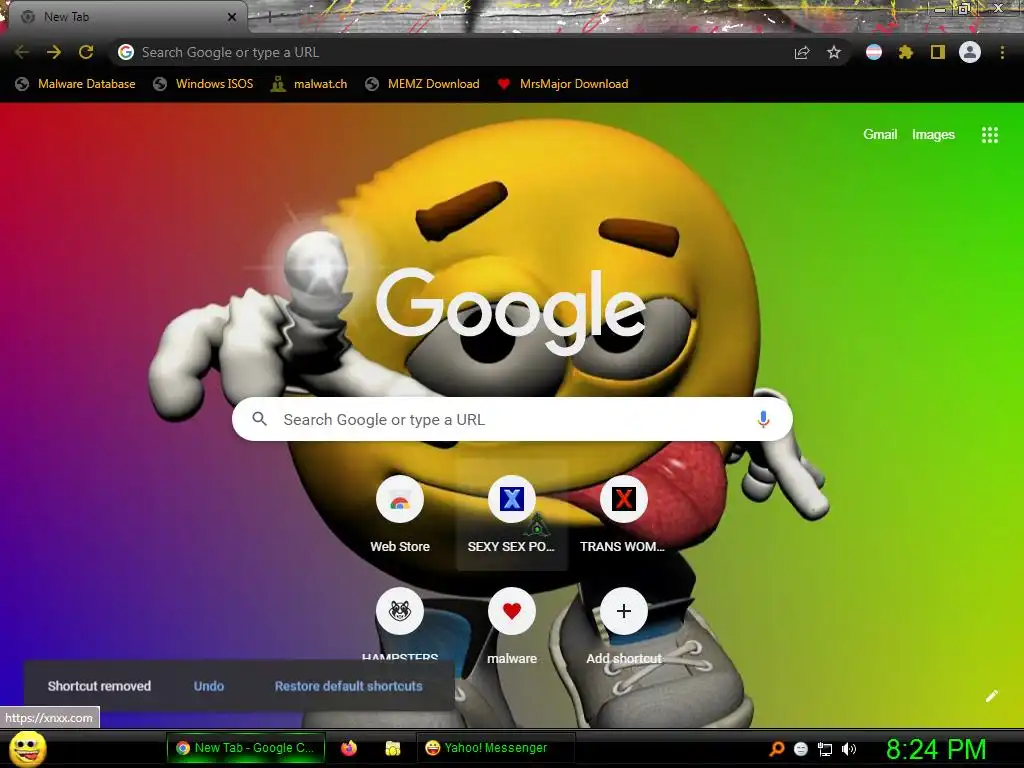Image resolution: width=1024 pixels, height=768 pixels.
Task: Open Malware Database bookmark
Action: (x=76, y=84)
